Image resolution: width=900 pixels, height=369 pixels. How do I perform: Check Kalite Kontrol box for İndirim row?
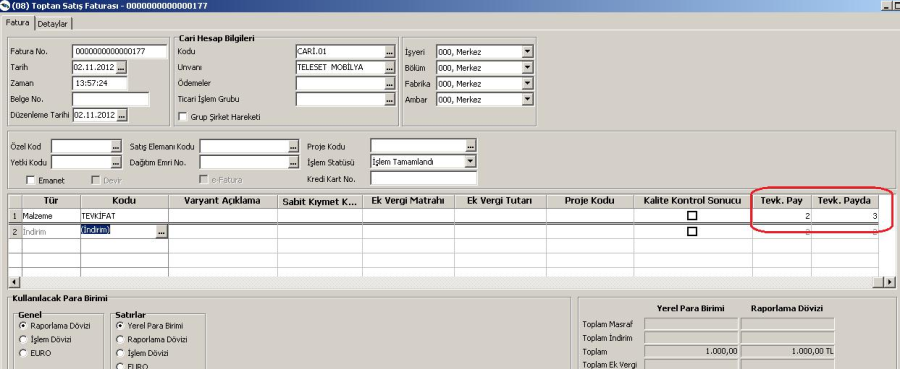692,231
